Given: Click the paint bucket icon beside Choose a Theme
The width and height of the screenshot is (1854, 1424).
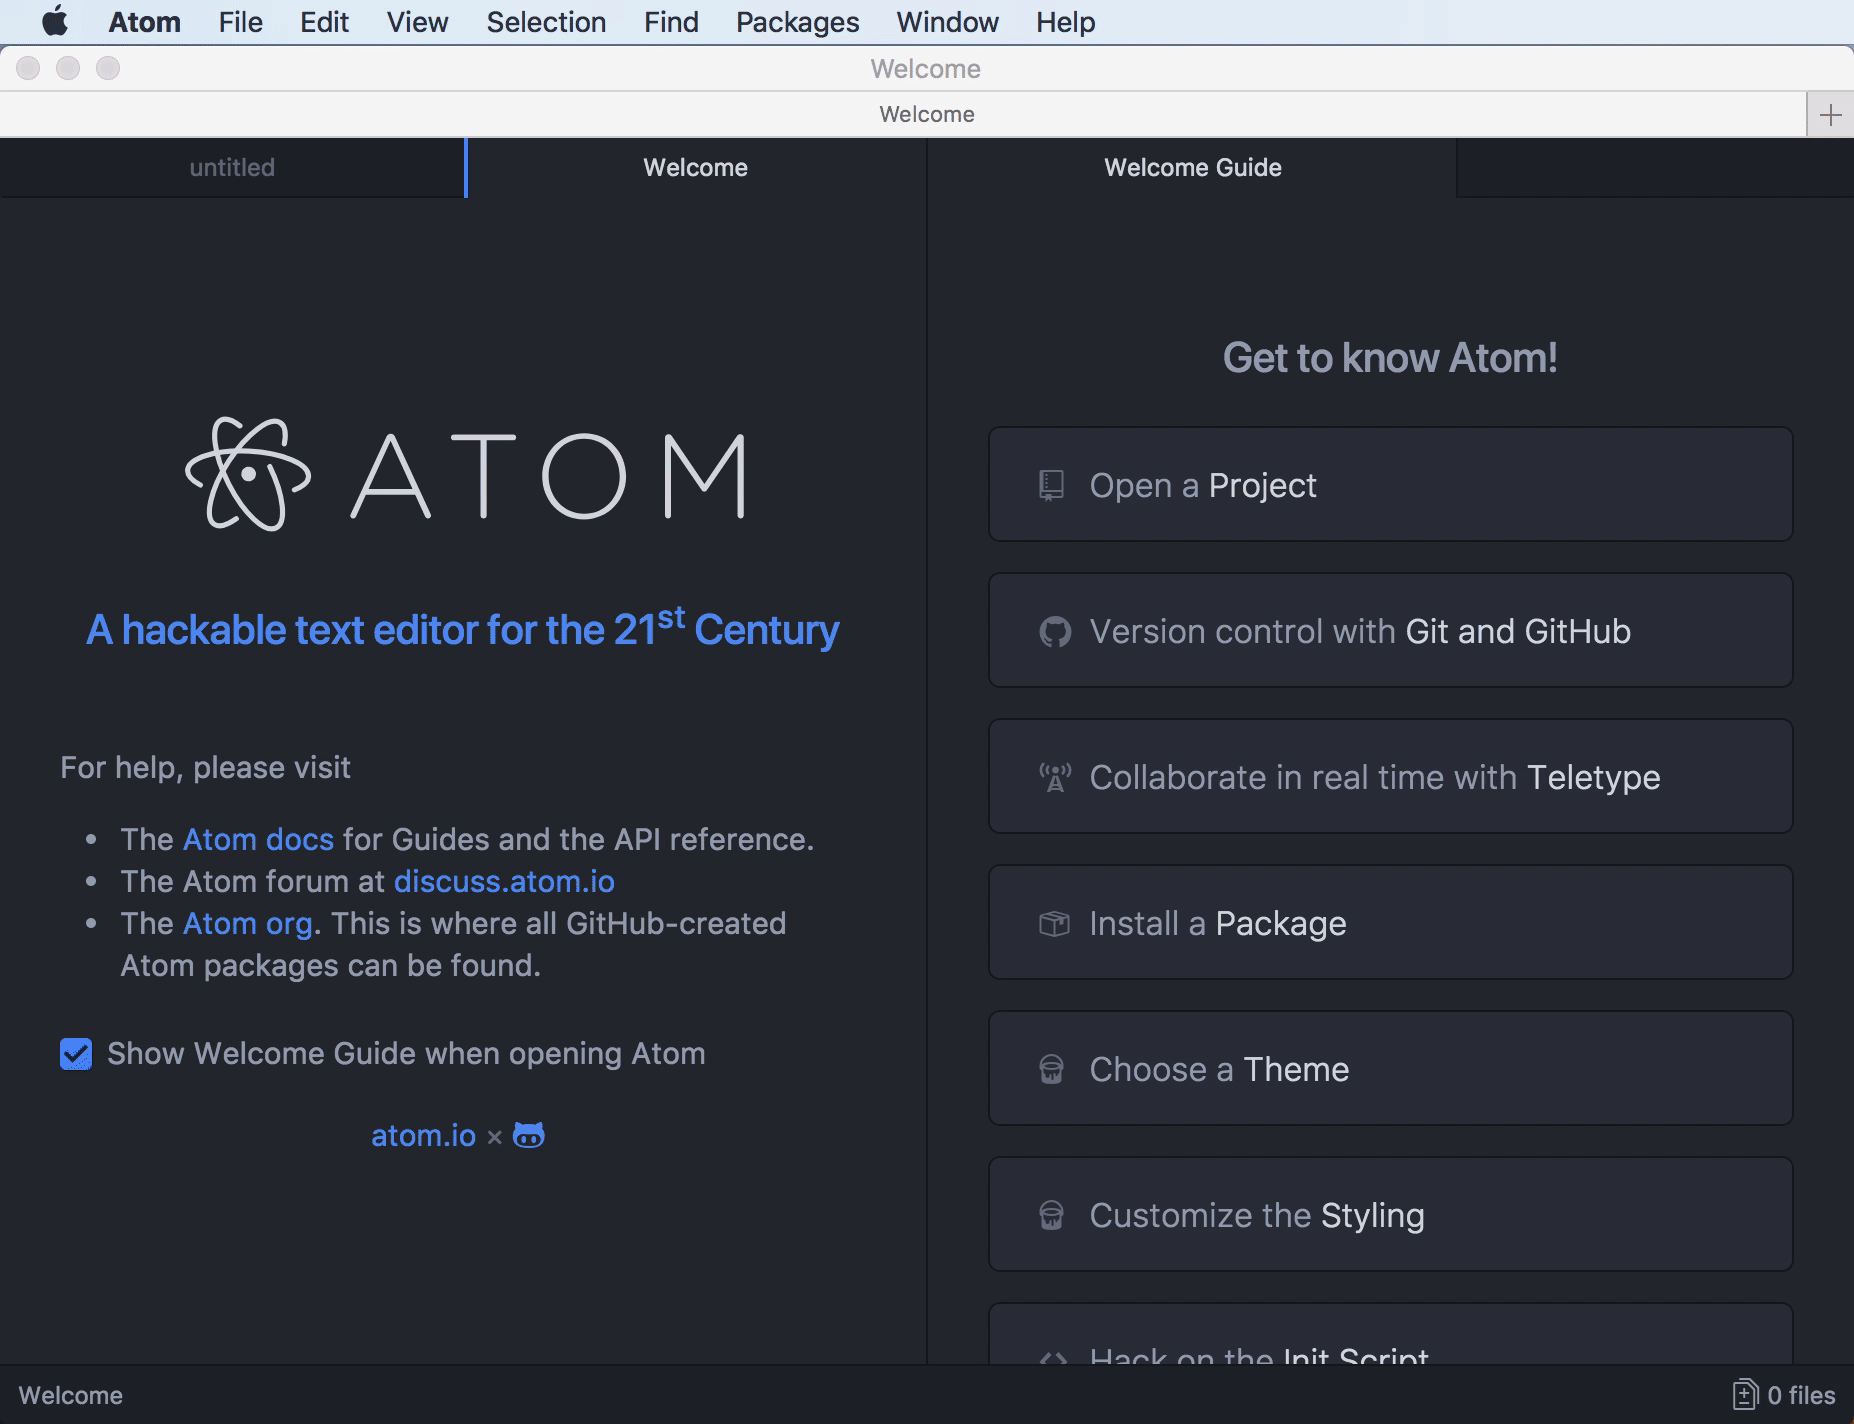Looking at the screenshot, I should [x=1051, y=1069].
